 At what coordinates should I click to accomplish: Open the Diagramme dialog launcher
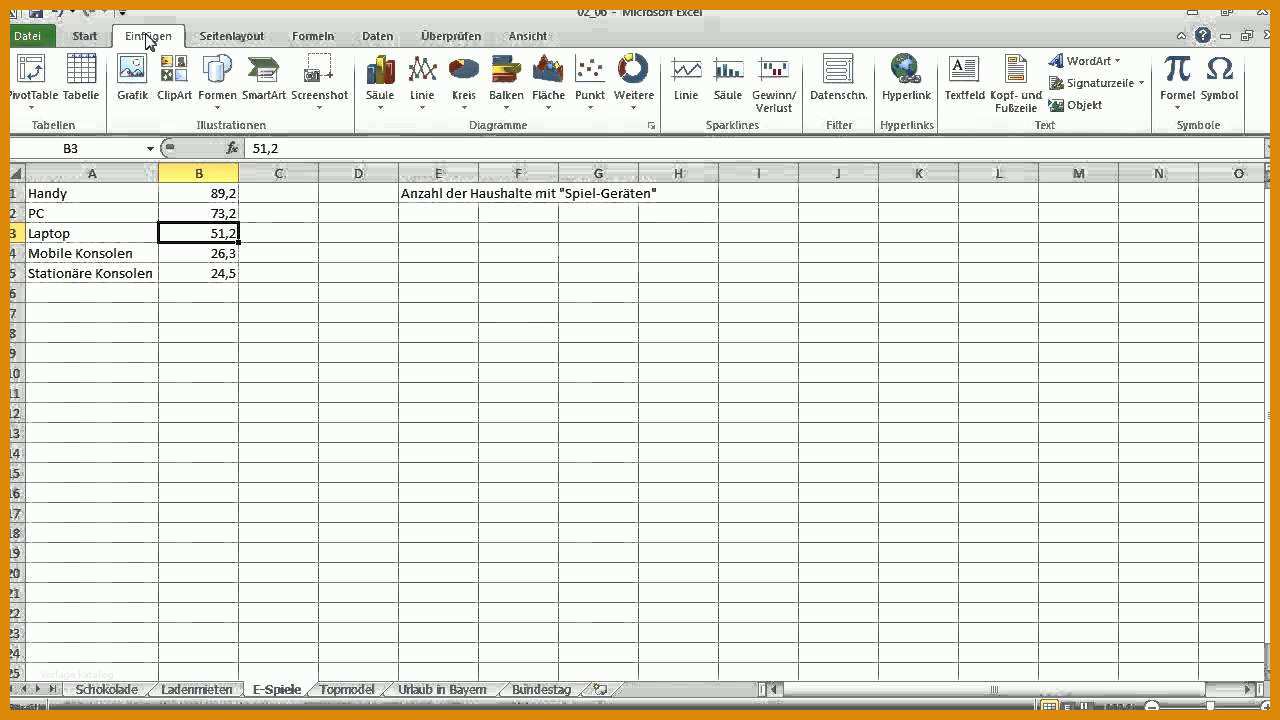click(x=651, y=126)
